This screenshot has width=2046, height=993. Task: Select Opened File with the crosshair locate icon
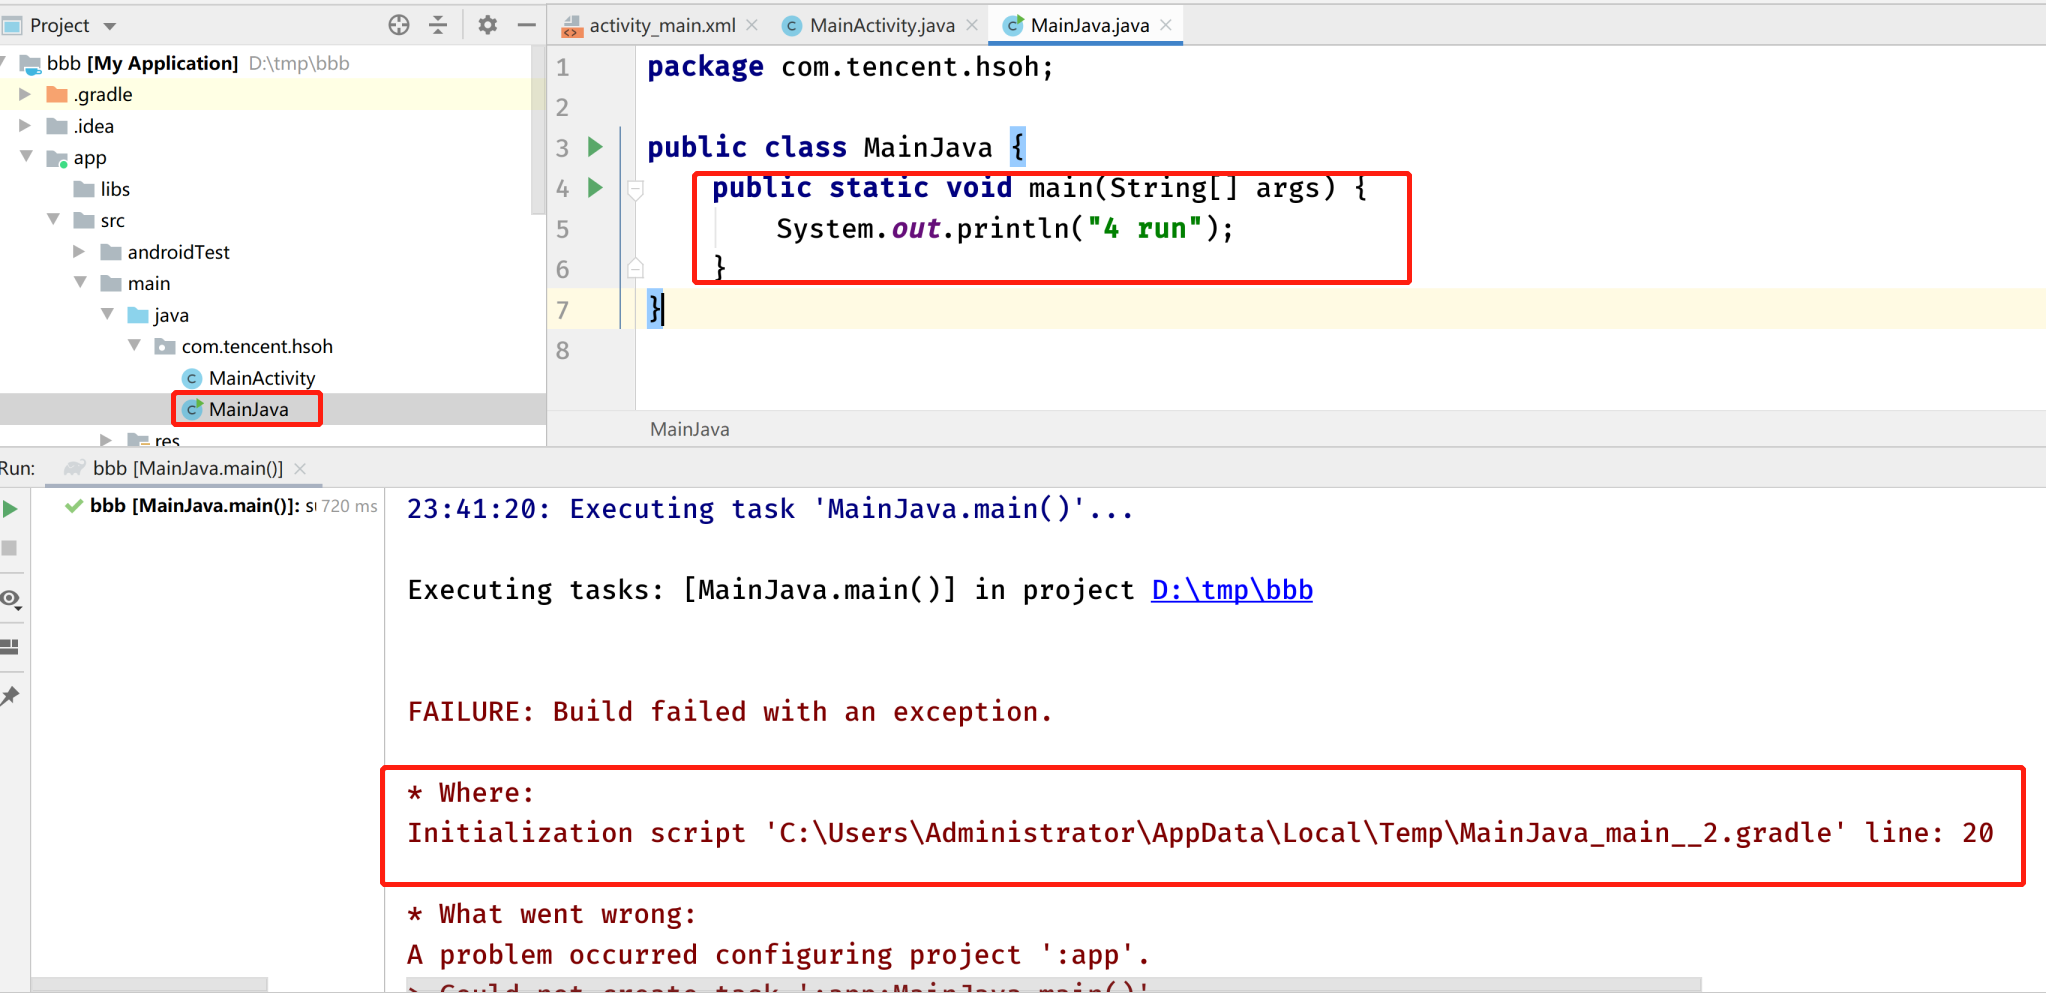point(399,25)
